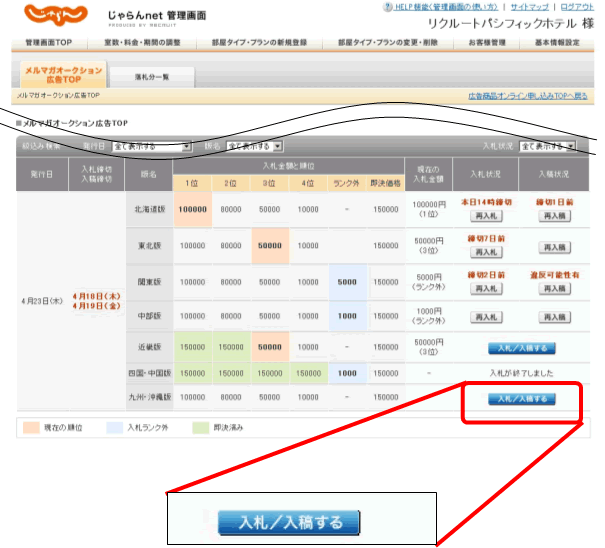
Task: Click 再入札 button for 北海道版
Action: 486,216
